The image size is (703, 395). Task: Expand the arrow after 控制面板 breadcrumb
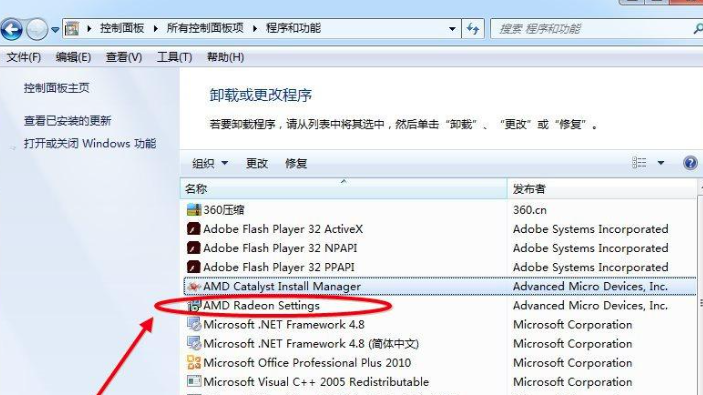(156, 29)
